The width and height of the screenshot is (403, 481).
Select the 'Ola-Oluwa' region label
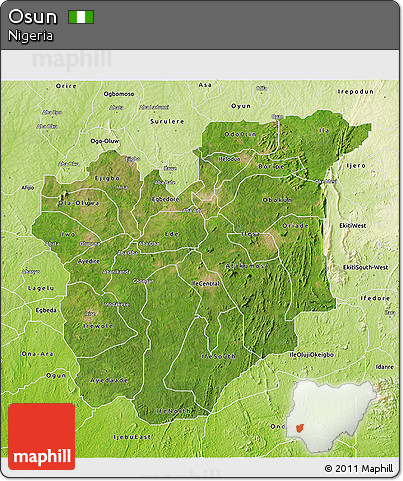[x=78, y=203]
